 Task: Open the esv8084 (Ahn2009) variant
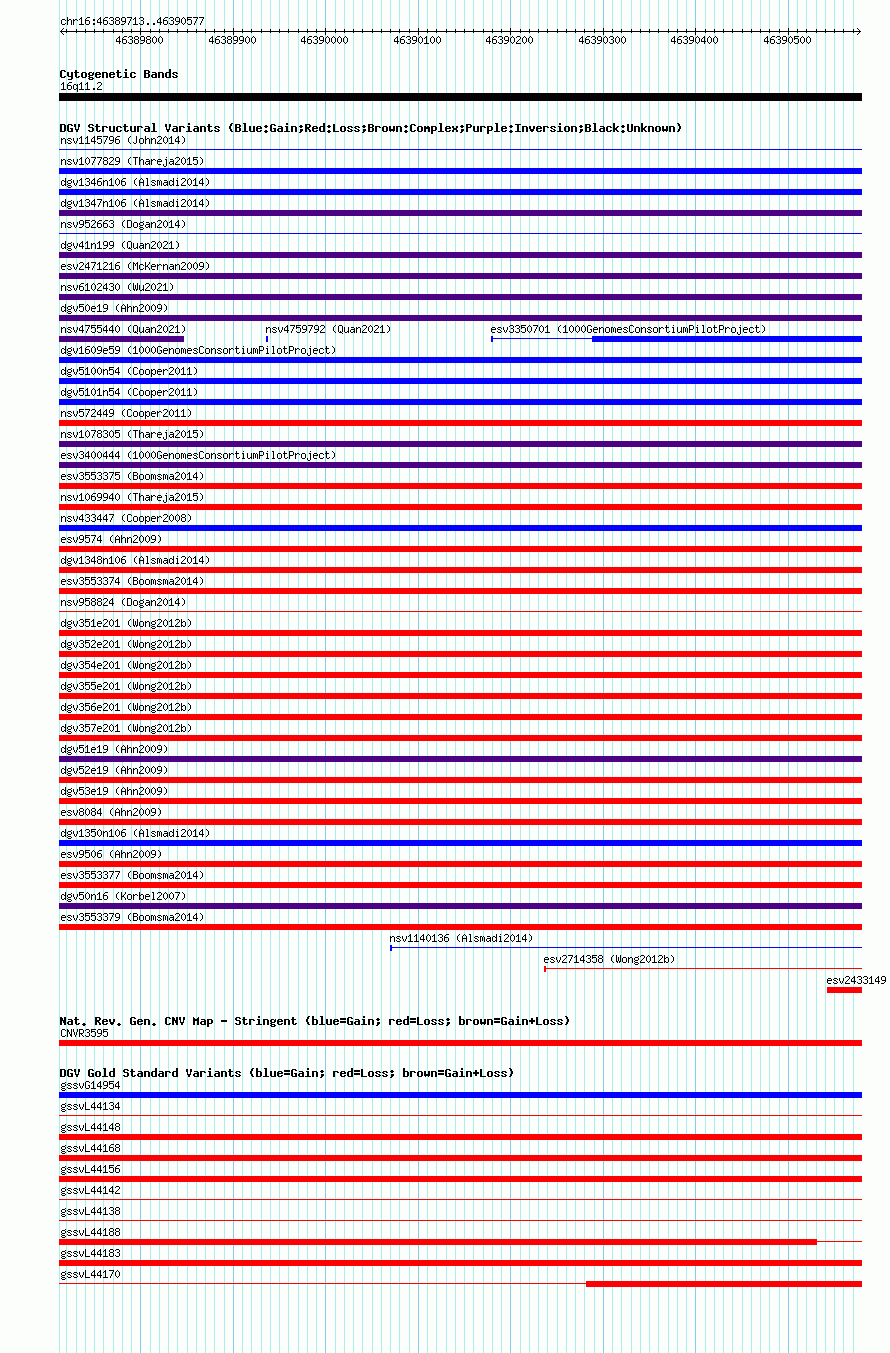click(111, 812)
